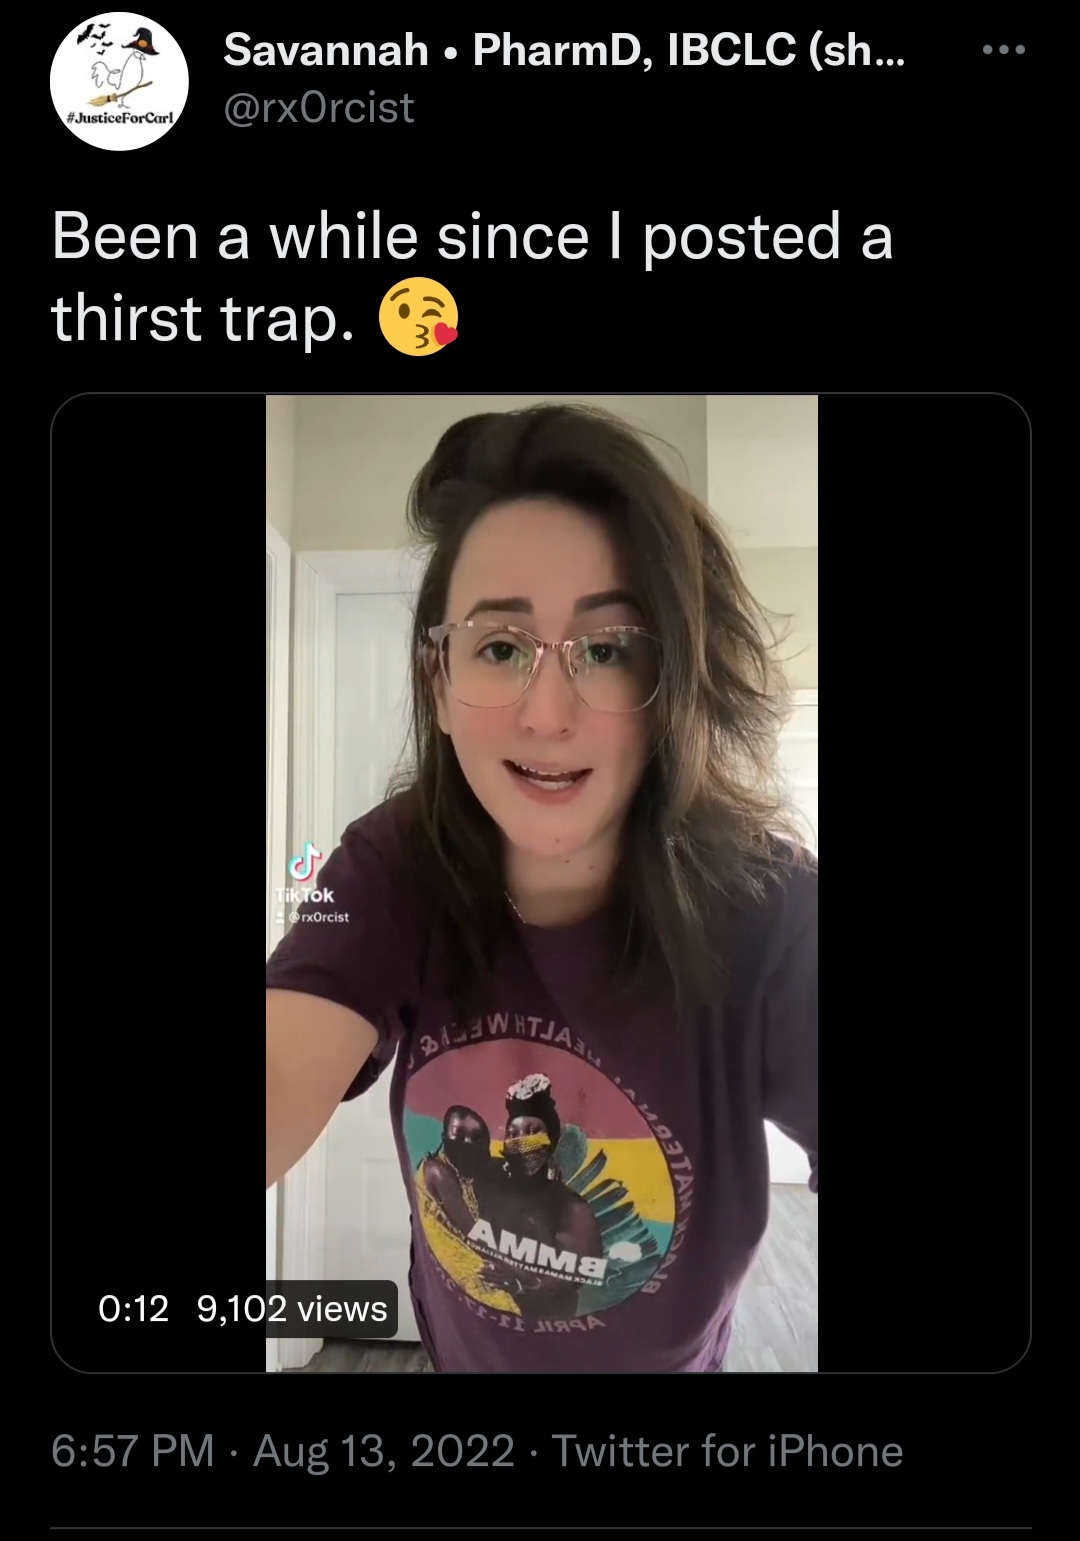This screenshot has width=1080, height=1541.
Task: Click the #JusticeForCarl caption in avatar
Action: [x=120, y=118]
